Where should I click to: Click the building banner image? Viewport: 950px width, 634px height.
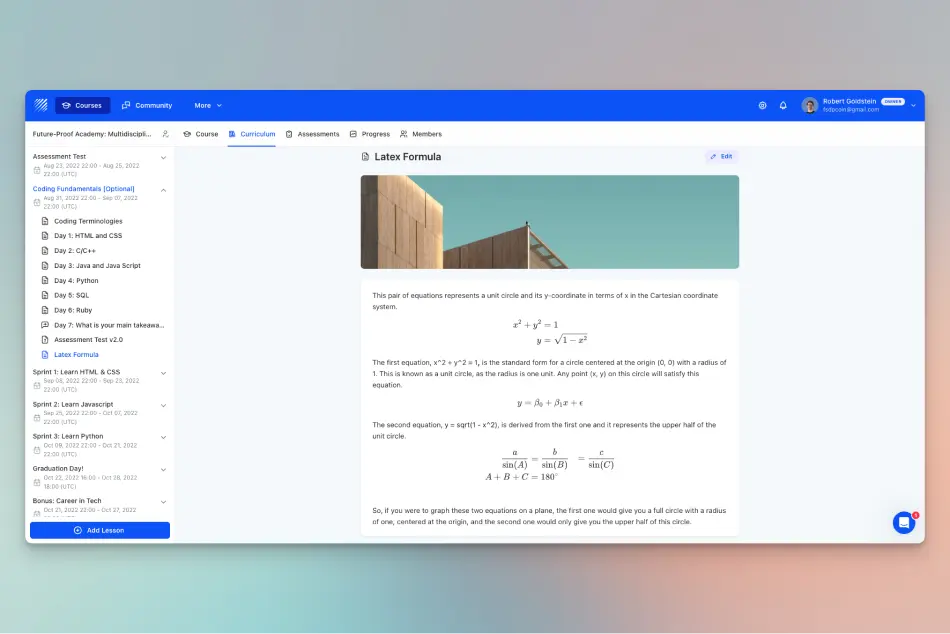(550, 222)
